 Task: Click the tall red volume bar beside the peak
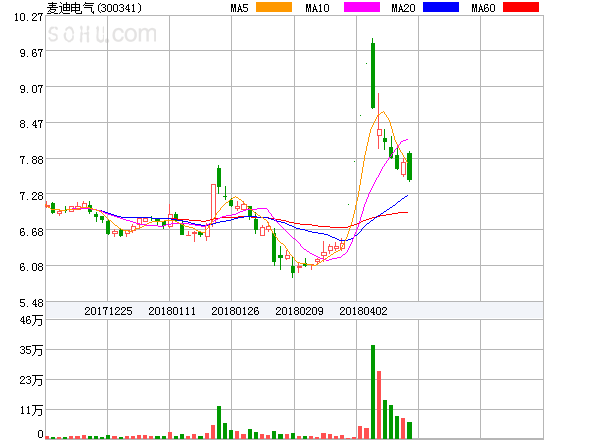click(379, 405)
